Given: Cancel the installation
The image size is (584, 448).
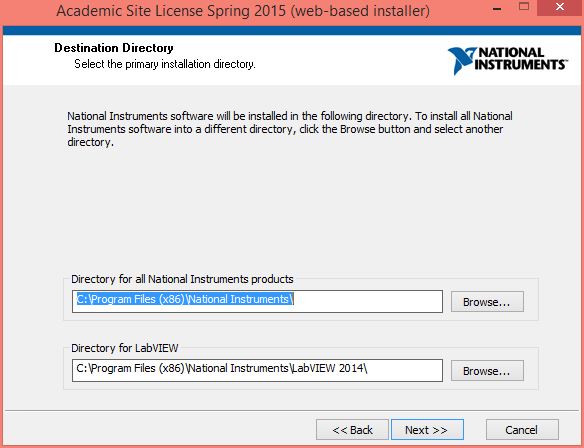Looking at the screenshot, I should pyautogui.click(x=522, y=430).
